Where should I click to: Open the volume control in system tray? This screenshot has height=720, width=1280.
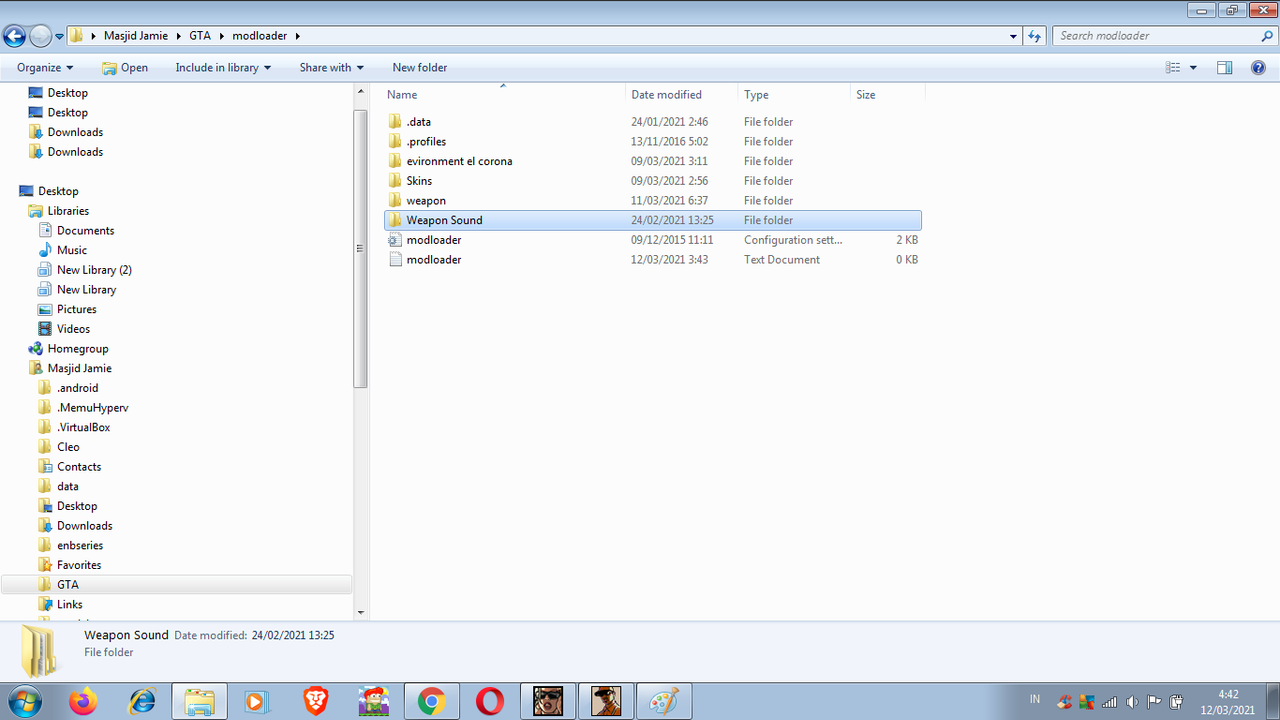pos(1131,701)
